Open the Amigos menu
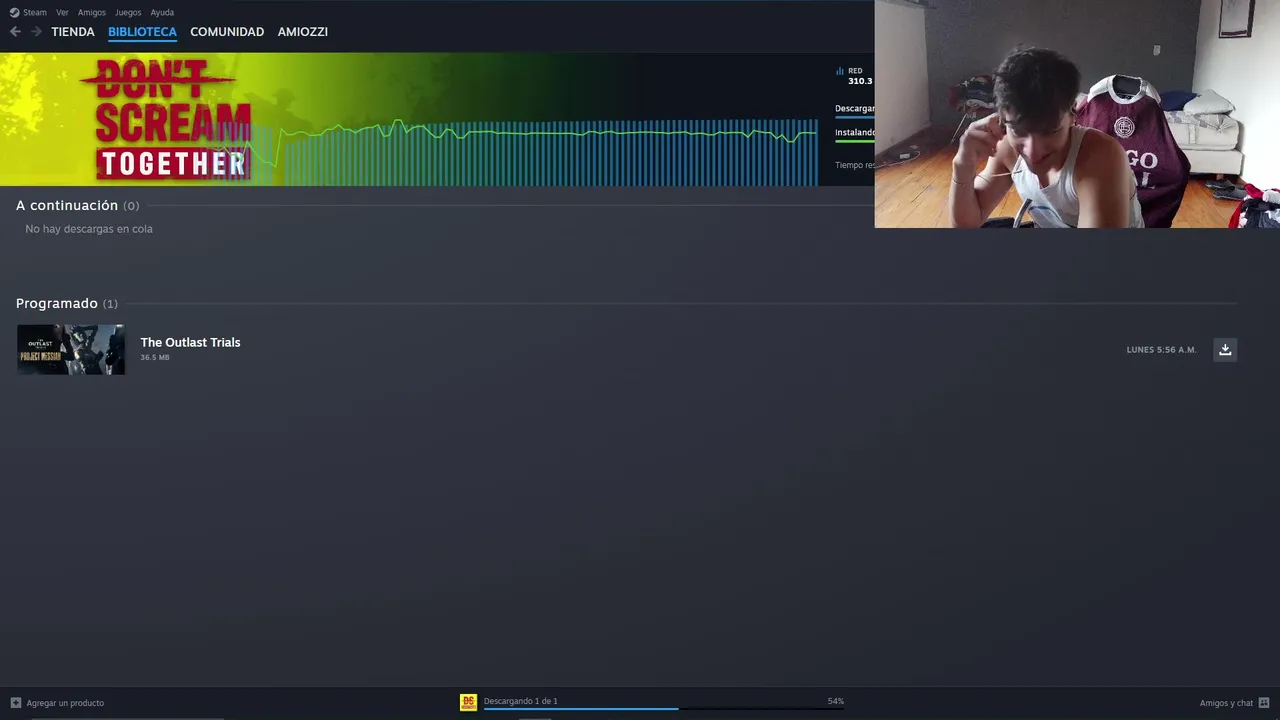 (92, 12)
